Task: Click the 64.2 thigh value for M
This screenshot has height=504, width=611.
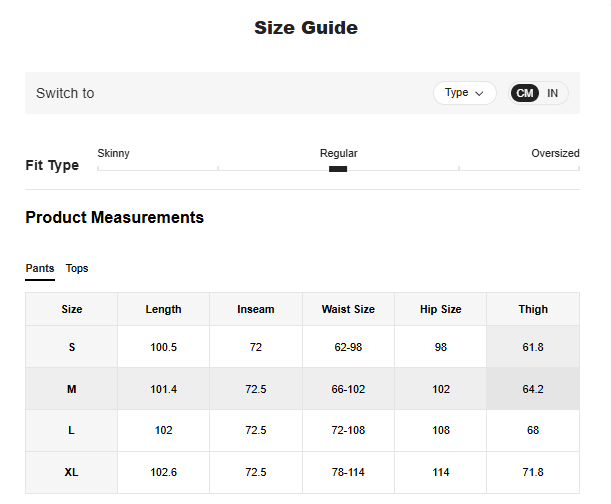Action: 533,389
